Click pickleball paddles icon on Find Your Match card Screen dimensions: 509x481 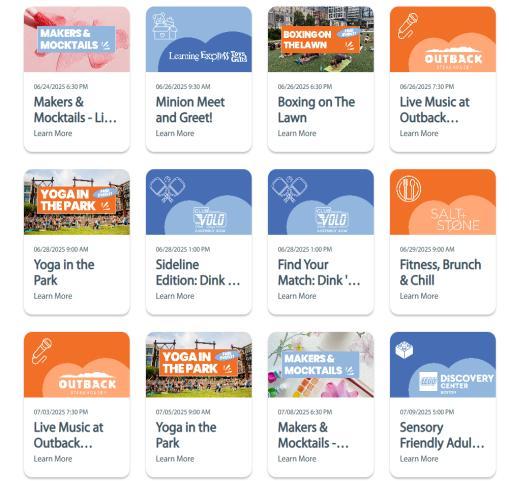point(290,188)
